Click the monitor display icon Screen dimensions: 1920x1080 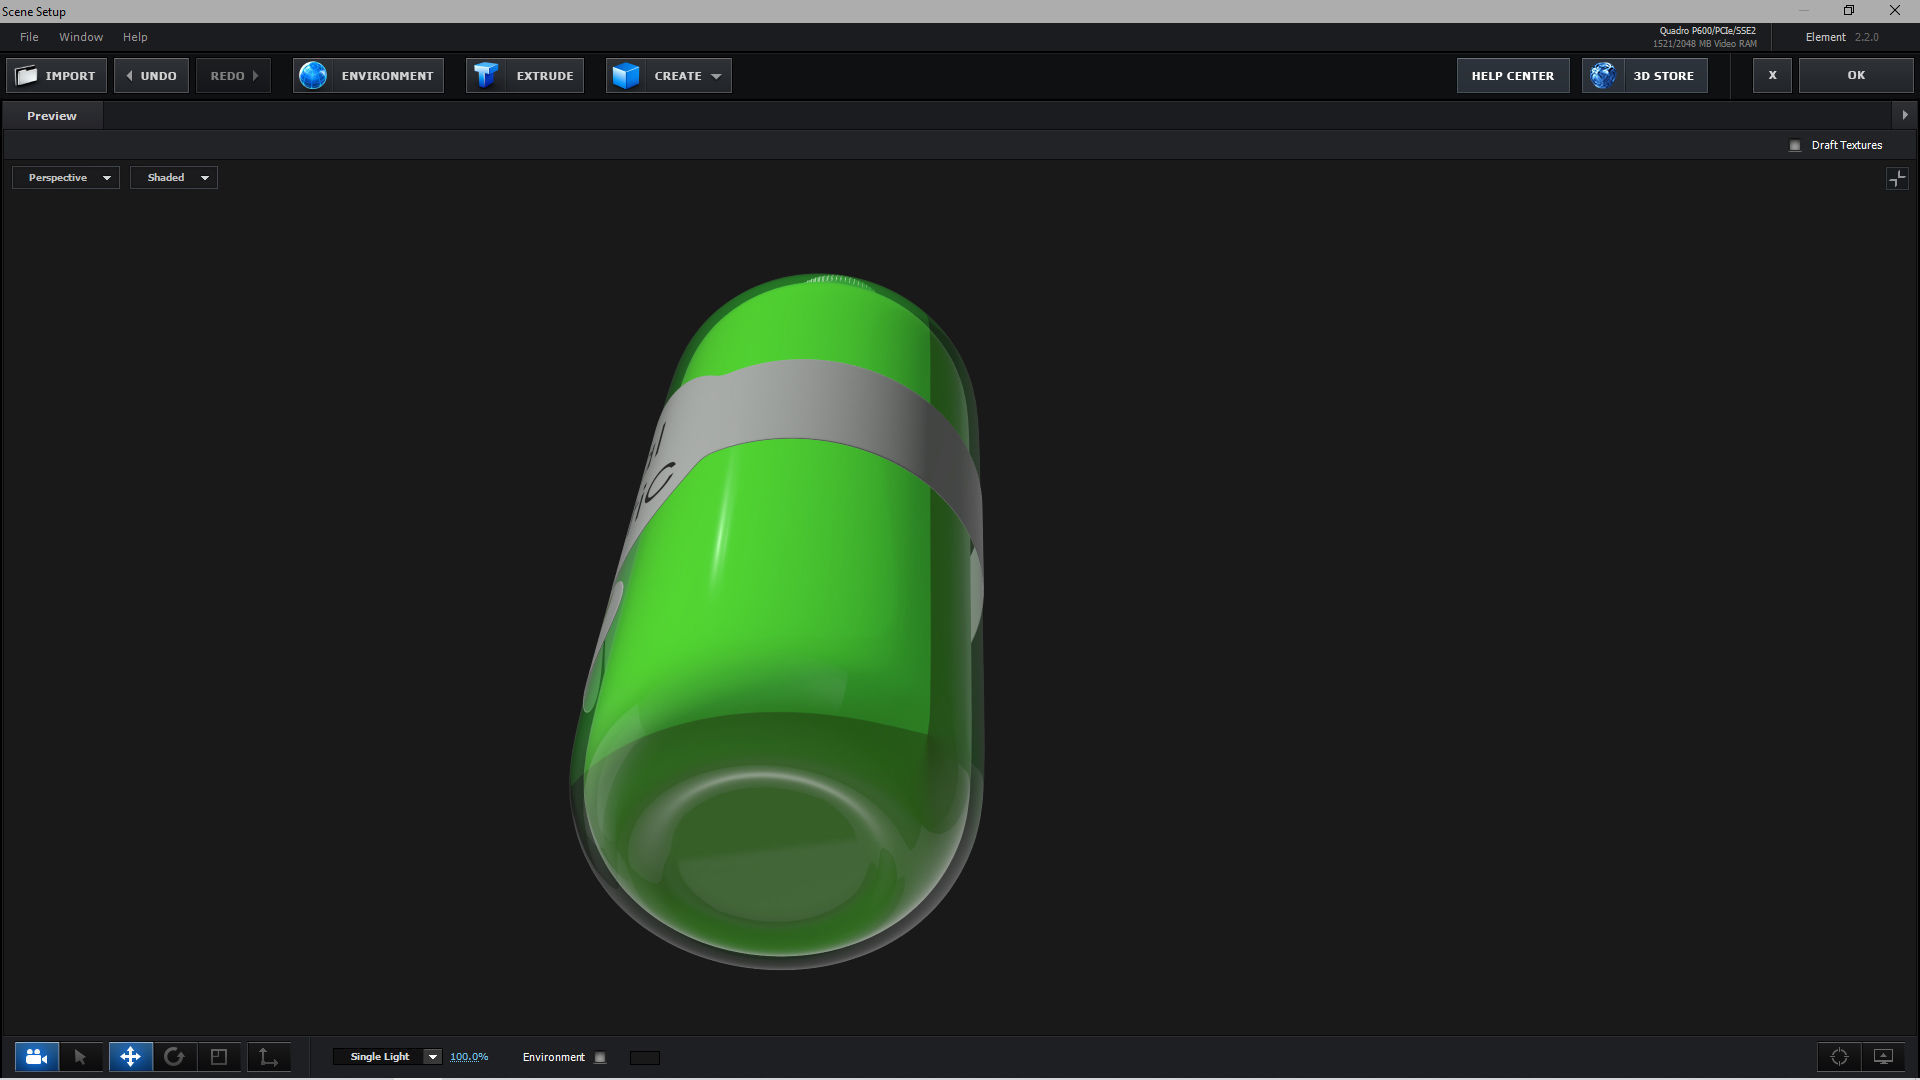[1883, 1057]
